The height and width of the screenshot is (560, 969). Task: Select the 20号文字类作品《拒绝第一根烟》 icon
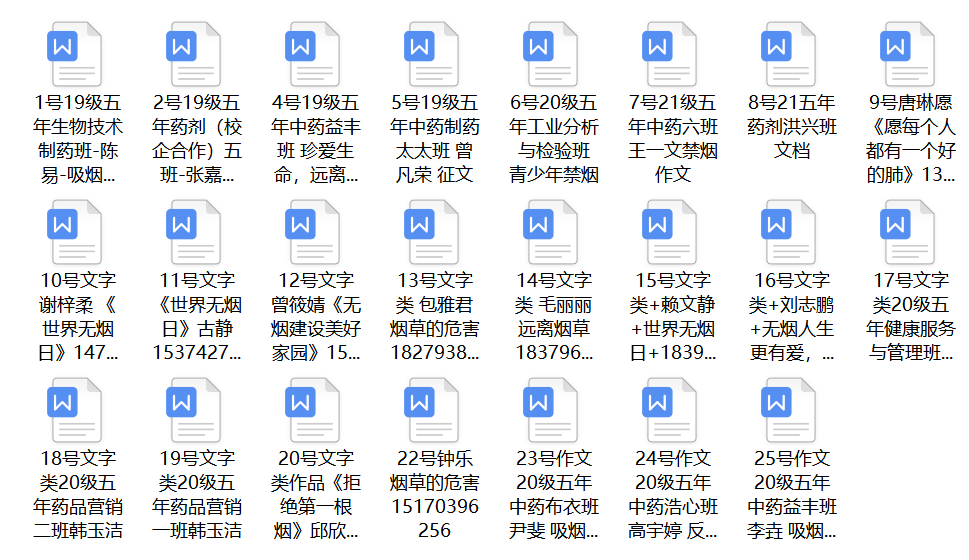(x=313, y=410)
